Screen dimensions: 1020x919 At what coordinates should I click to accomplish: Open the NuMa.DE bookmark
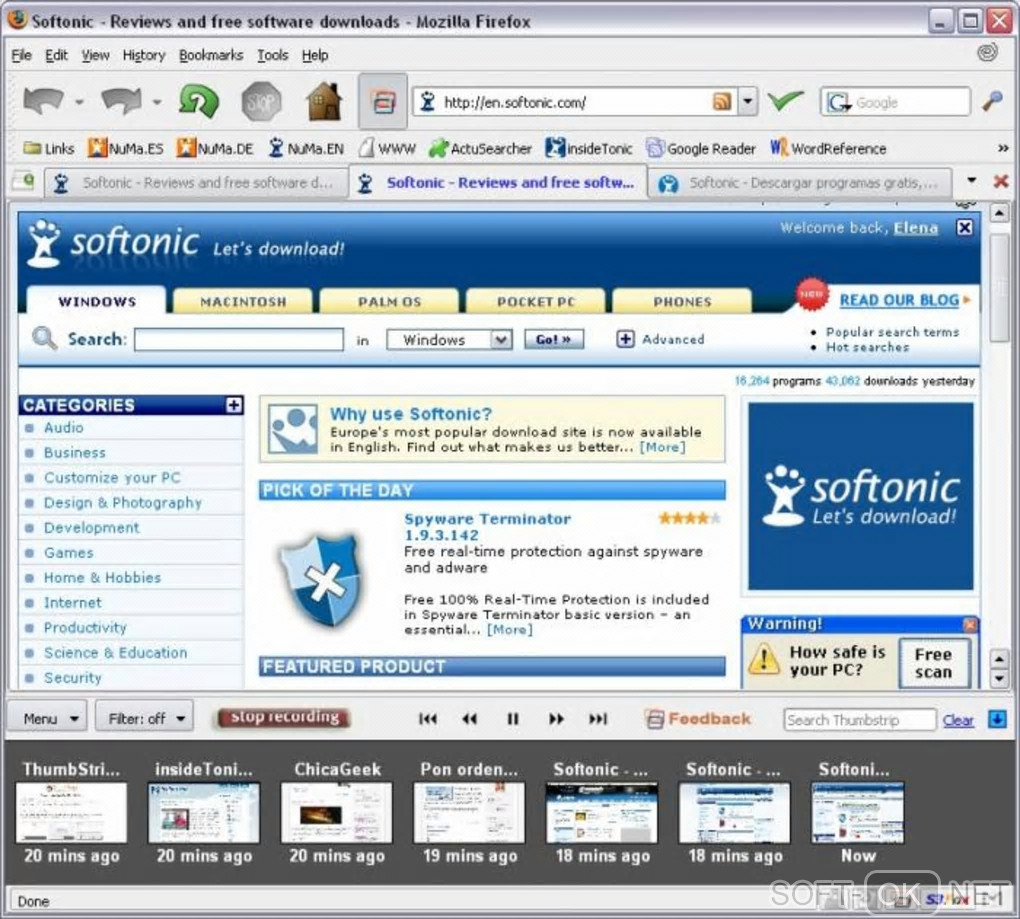[215, 148]
